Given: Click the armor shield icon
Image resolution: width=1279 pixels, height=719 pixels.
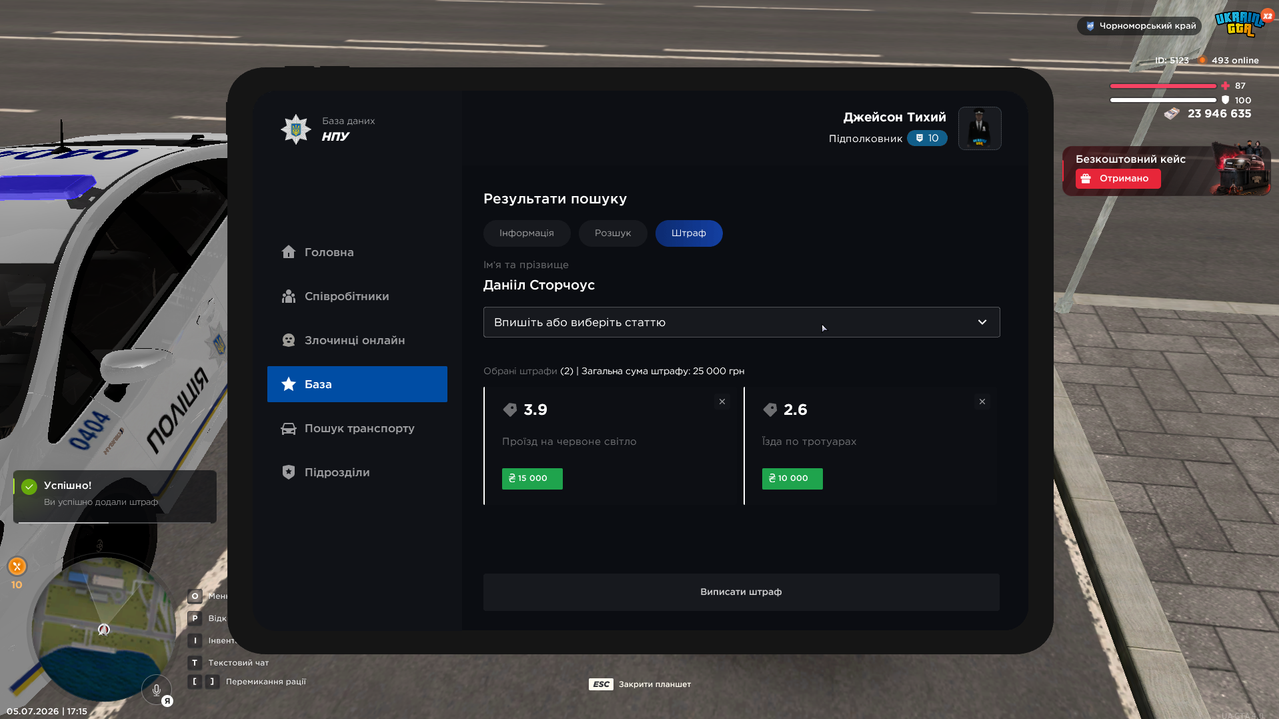Looking at the screenshot, I should pyautogui.click(x=1225, y=100).
